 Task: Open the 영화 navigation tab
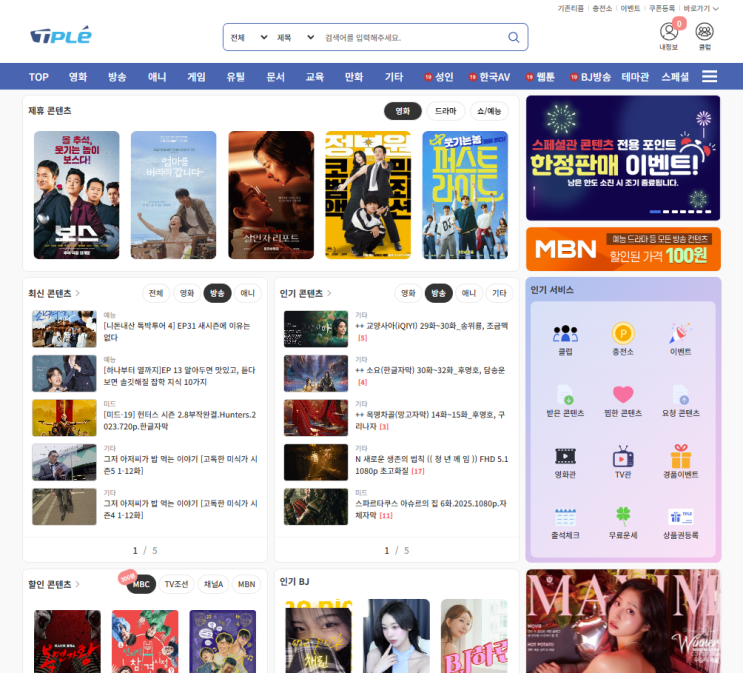pyautogui.click(x=78, y=77)
